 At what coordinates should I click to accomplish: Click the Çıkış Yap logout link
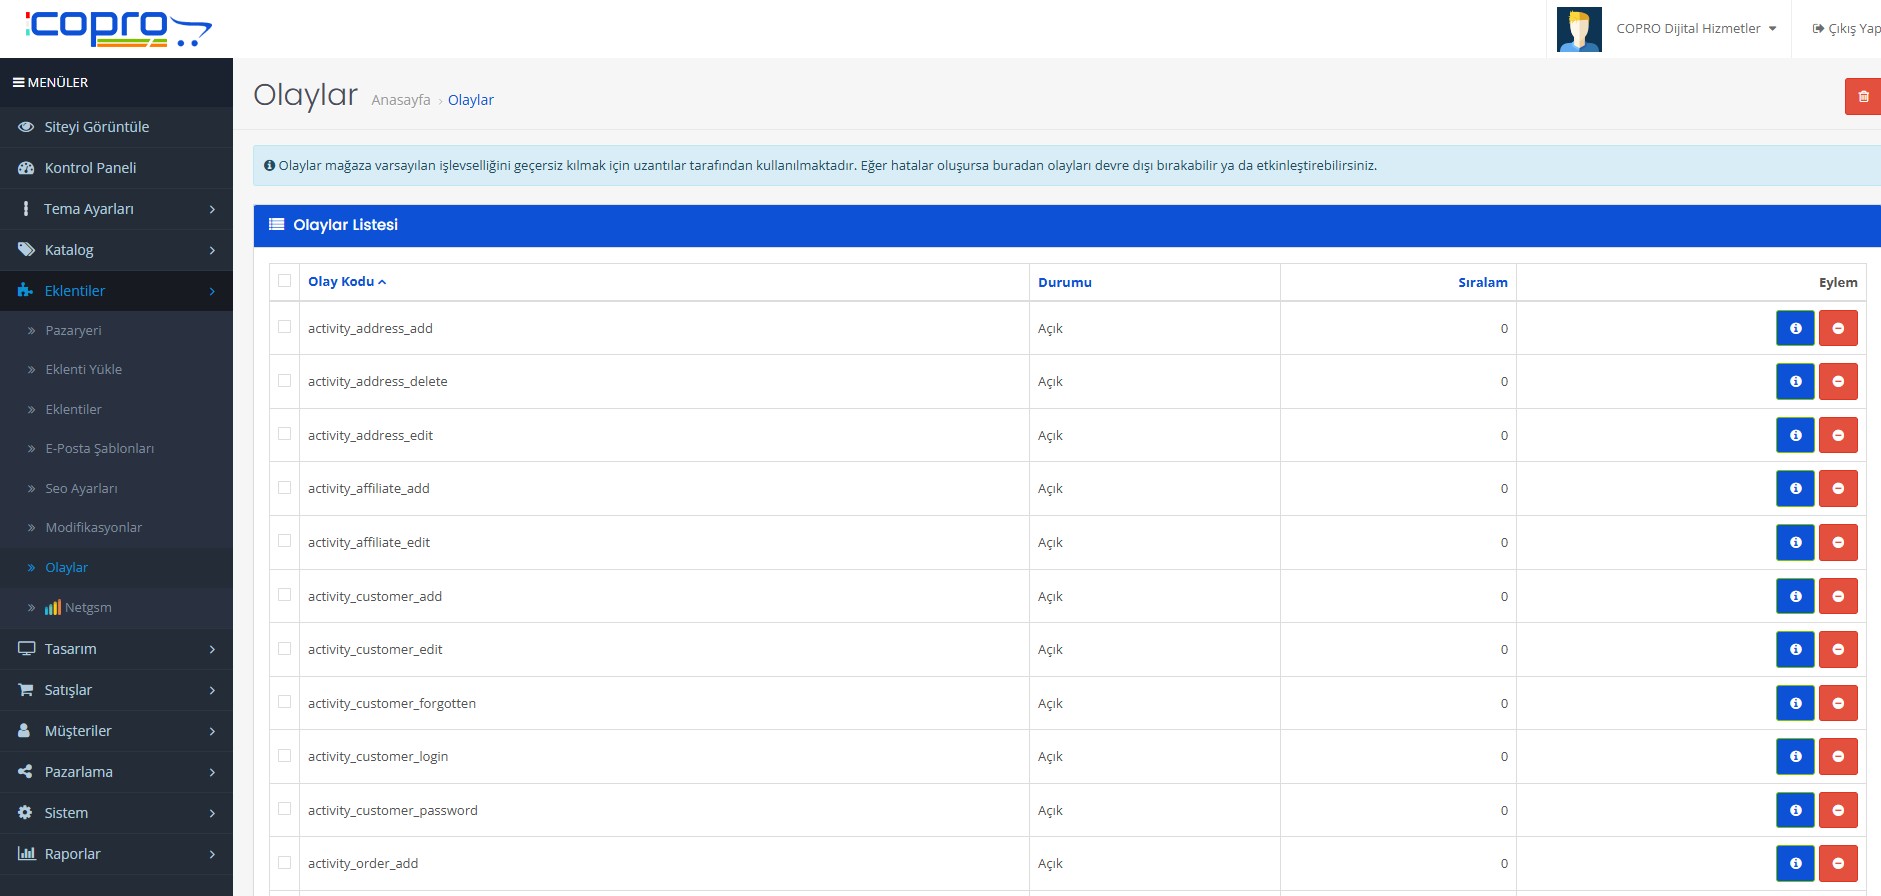[1847, 29]
